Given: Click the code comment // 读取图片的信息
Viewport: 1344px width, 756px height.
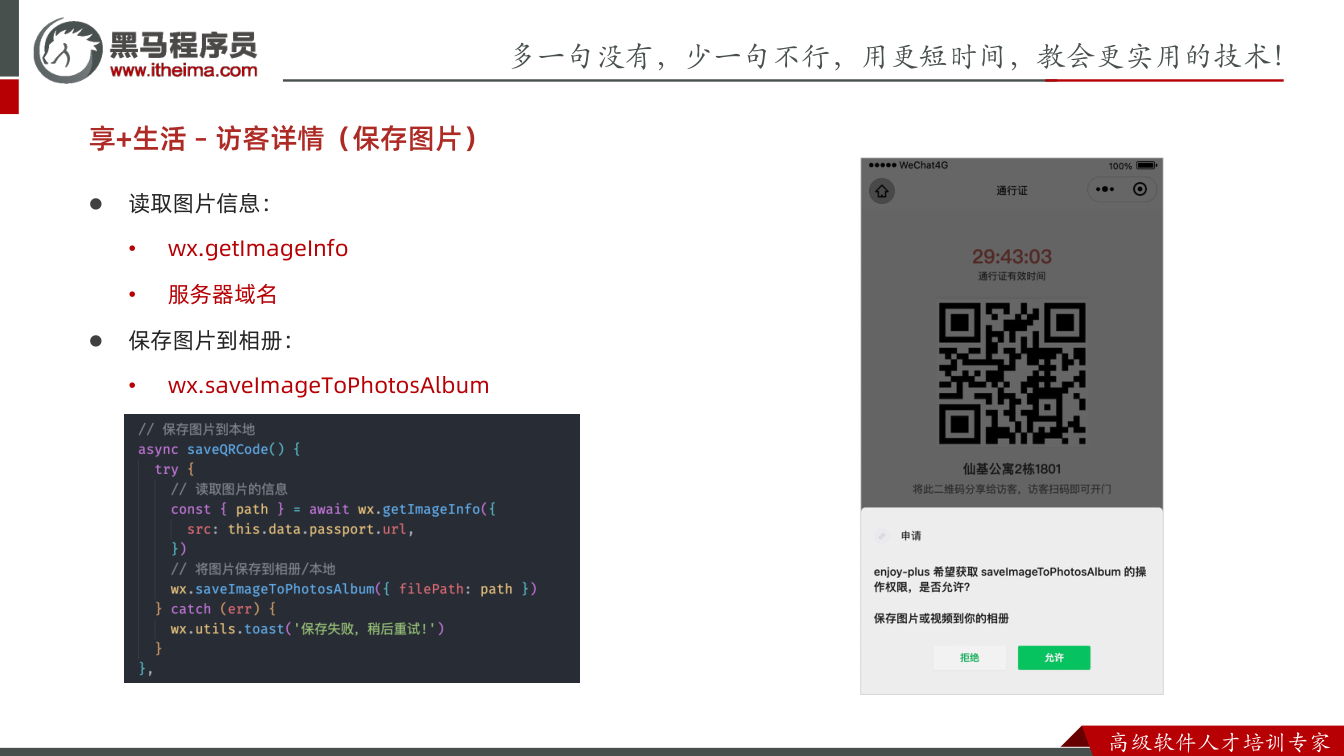Looking at the screenshot, I should (x=229, y=489).
